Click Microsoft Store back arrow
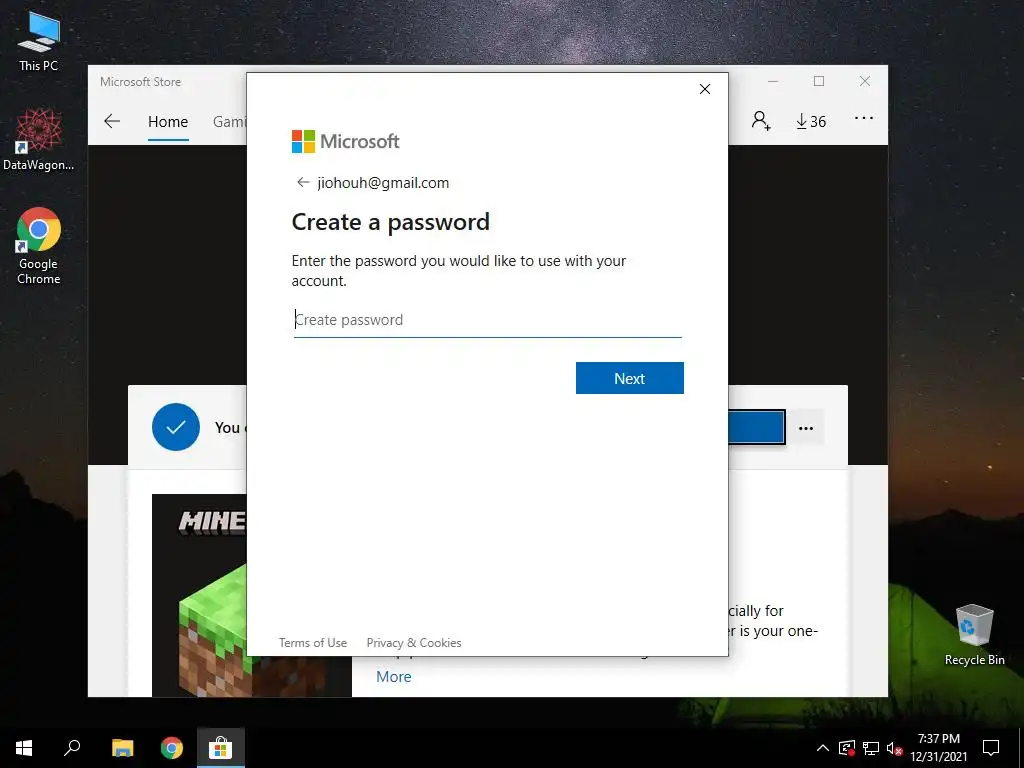This screenshot has width=1024, height=768. [x=112, y=121]
